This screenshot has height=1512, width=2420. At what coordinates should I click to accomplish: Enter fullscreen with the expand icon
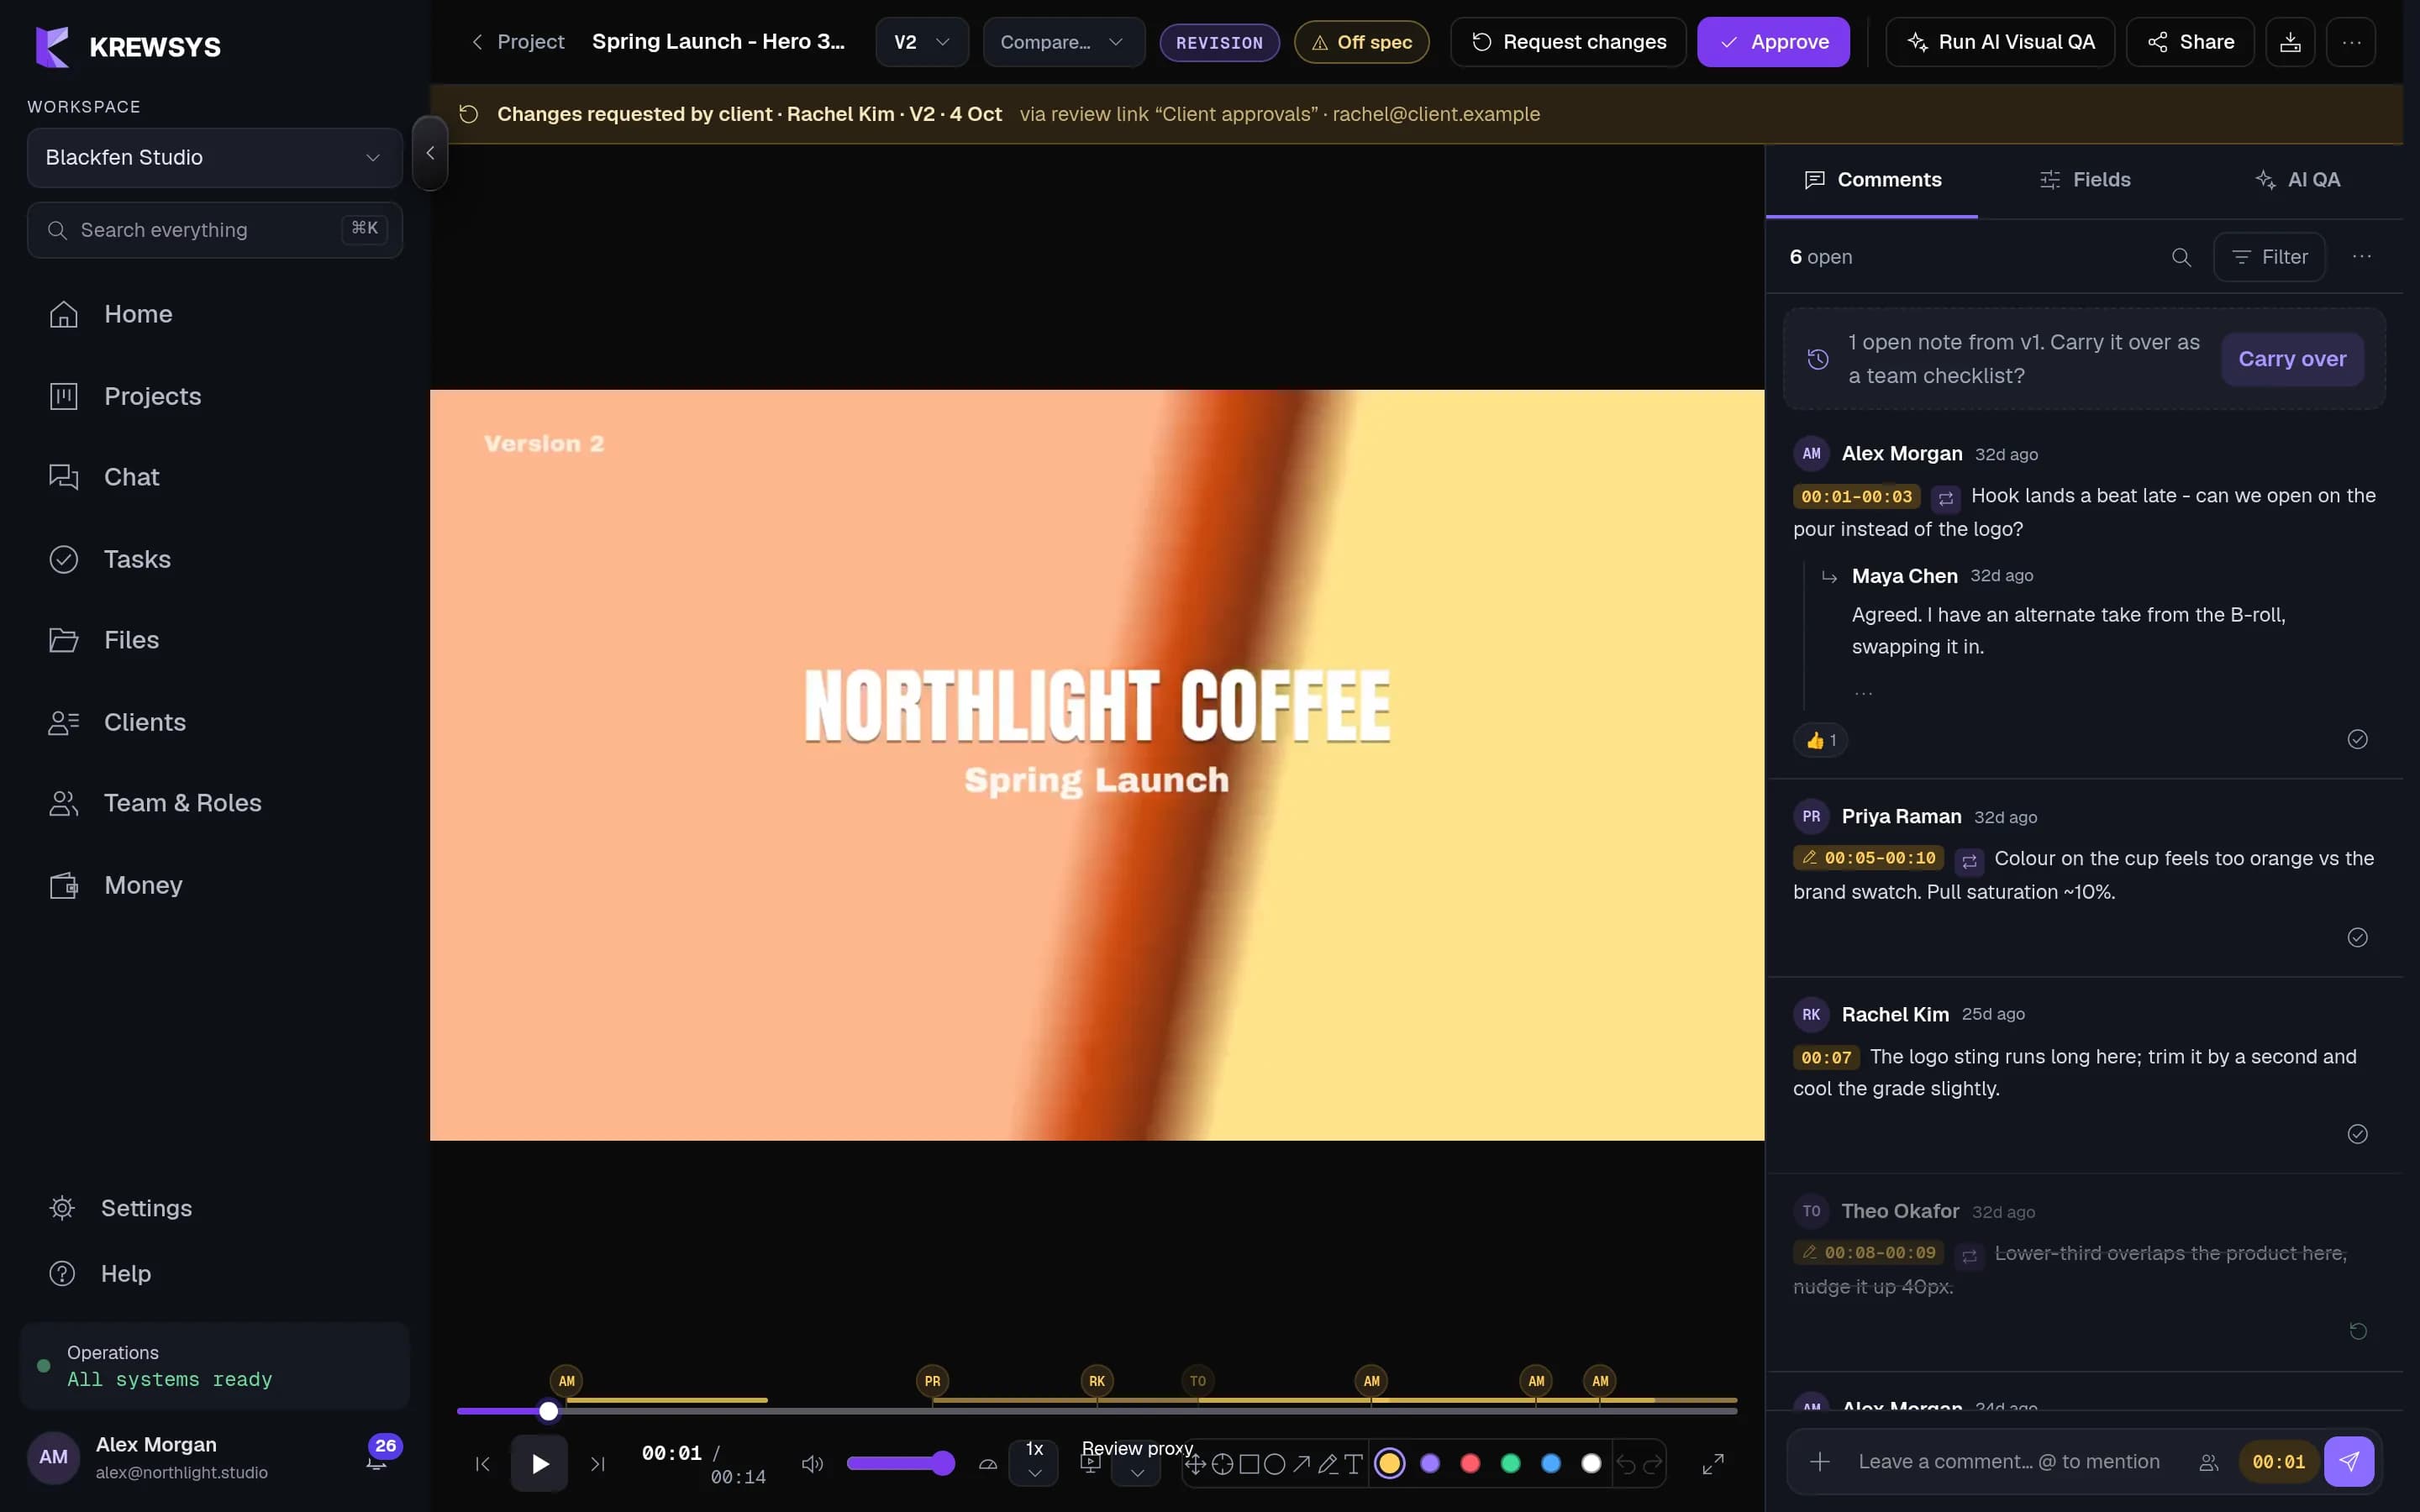(x=1713, y=1464)
